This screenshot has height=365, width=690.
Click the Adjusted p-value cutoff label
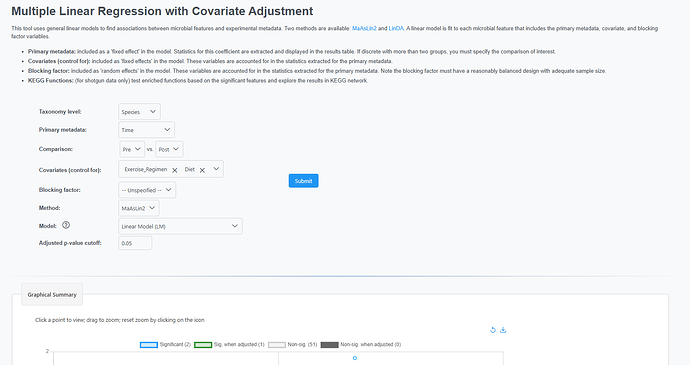70,243
